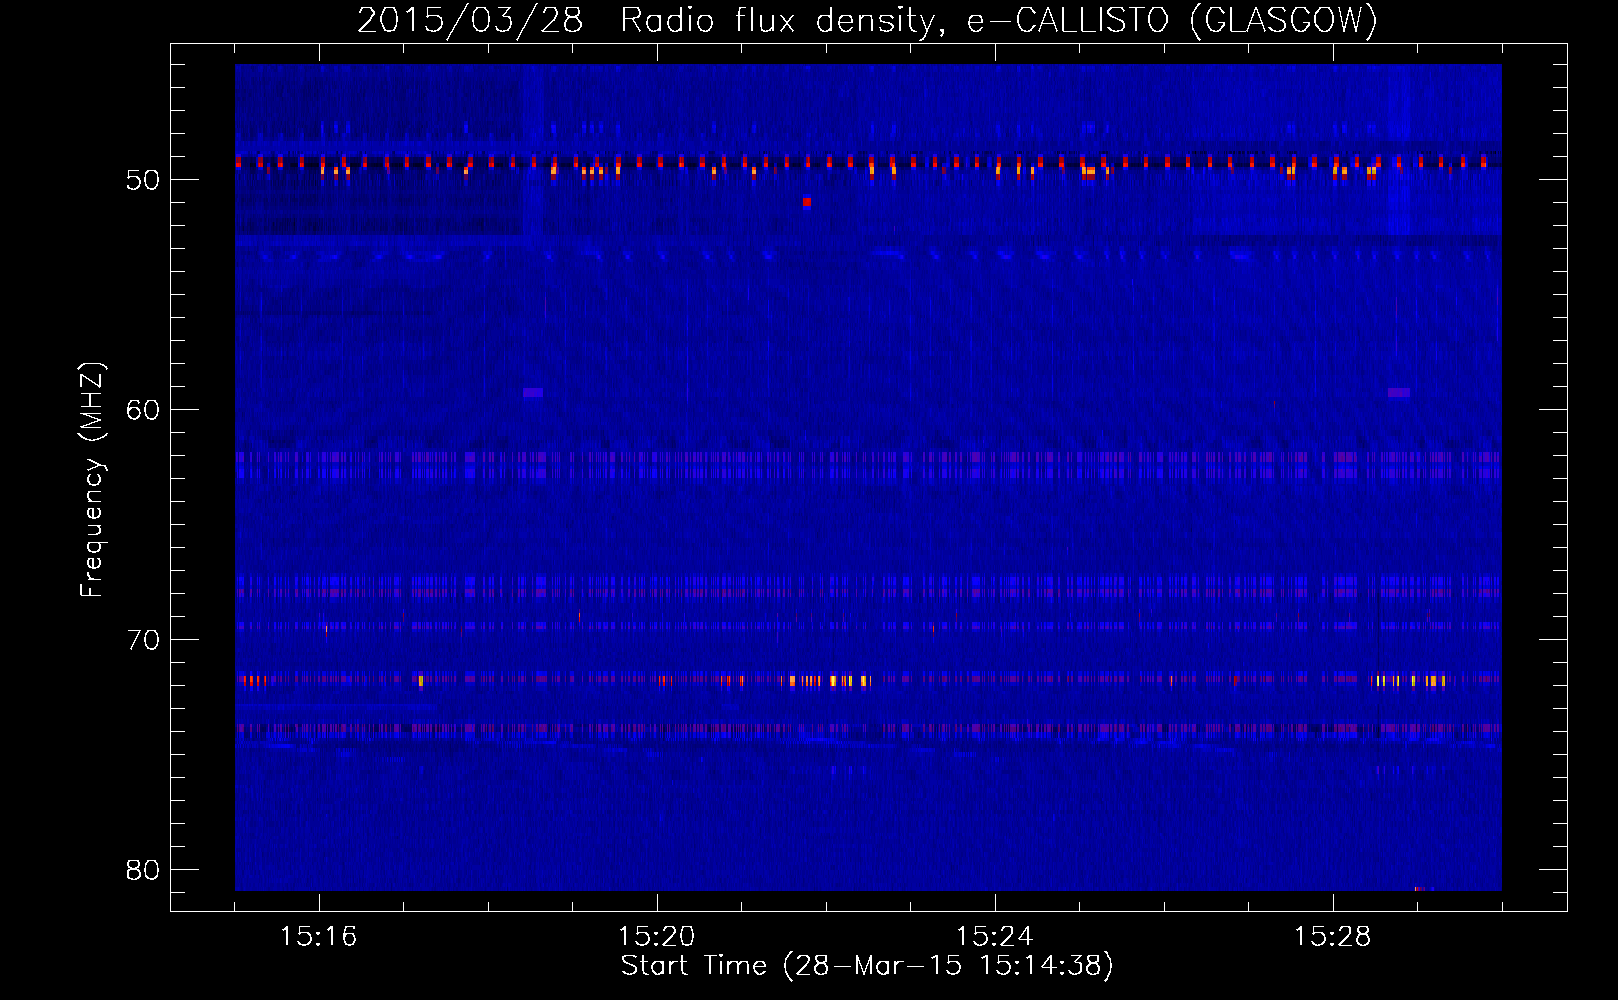Click the 15:16 time tick label
Screen dimensions: 1618x1000
click(x=318, y=937)
